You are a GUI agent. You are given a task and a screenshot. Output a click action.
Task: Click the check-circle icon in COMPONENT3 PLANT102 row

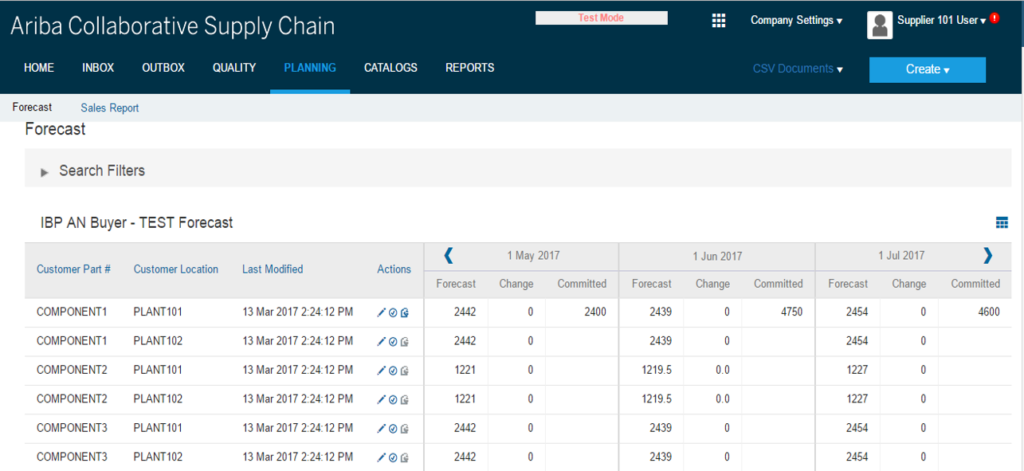[x=393, y=457]
